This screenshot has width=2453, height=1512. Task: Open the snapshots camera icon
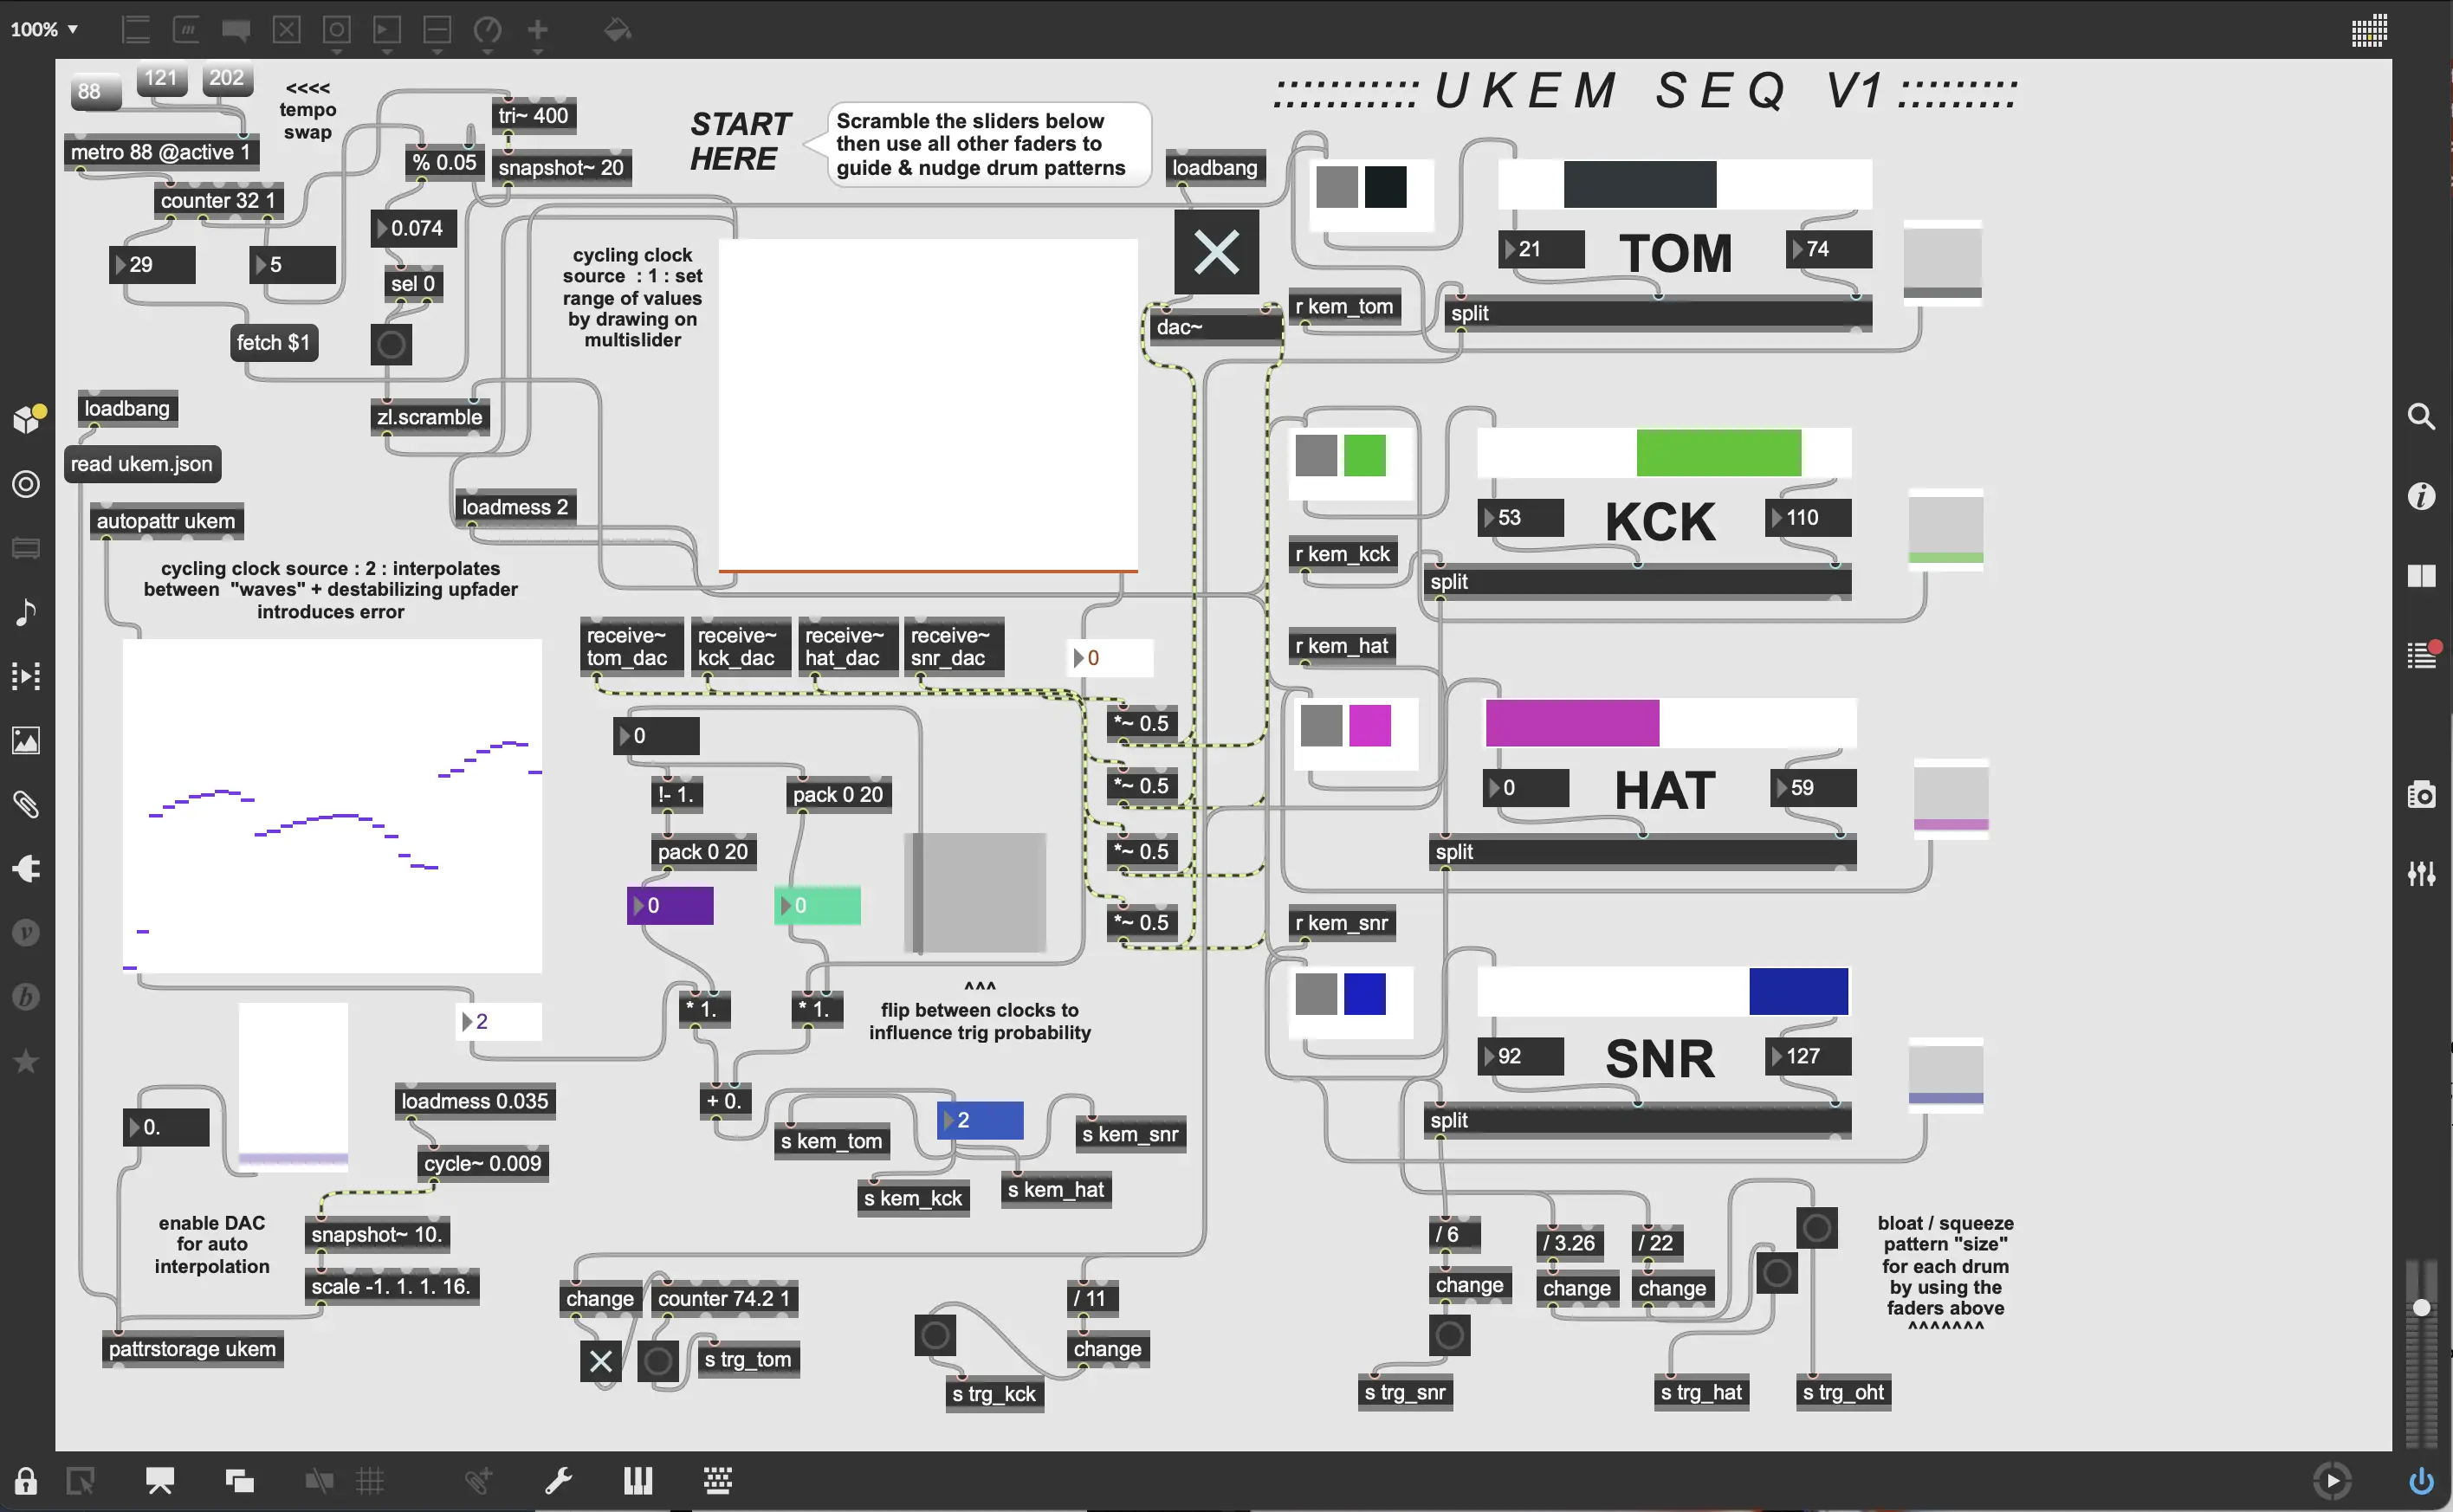click(x=2421, y=795)
